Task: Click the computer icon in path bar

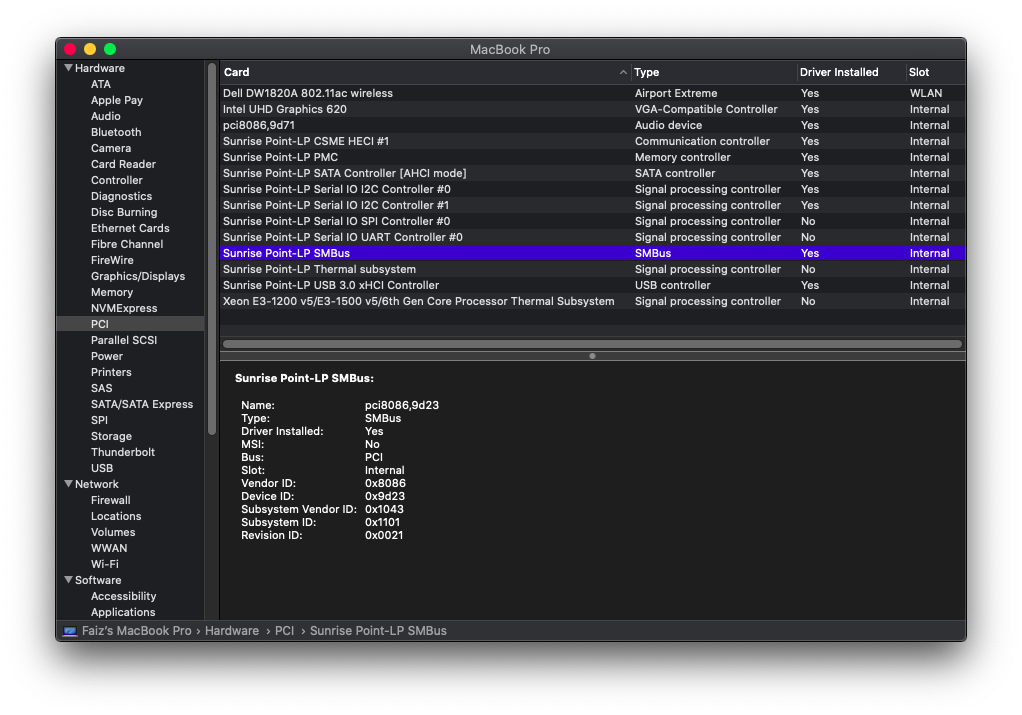Action: pyautogui.click(x=70, y=631)
